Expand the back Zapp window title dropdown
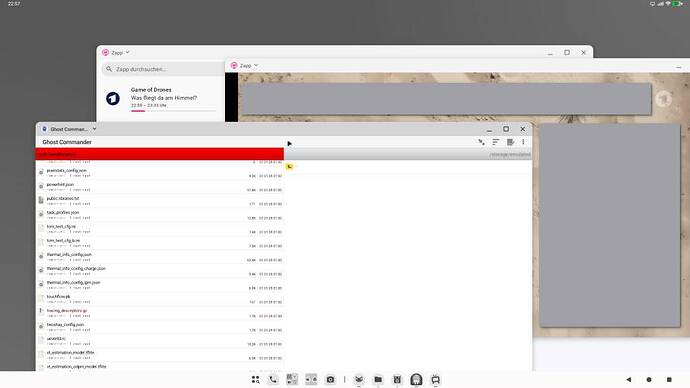The width and height of the screenshot is (690, 388). click(x=128, y=52)
